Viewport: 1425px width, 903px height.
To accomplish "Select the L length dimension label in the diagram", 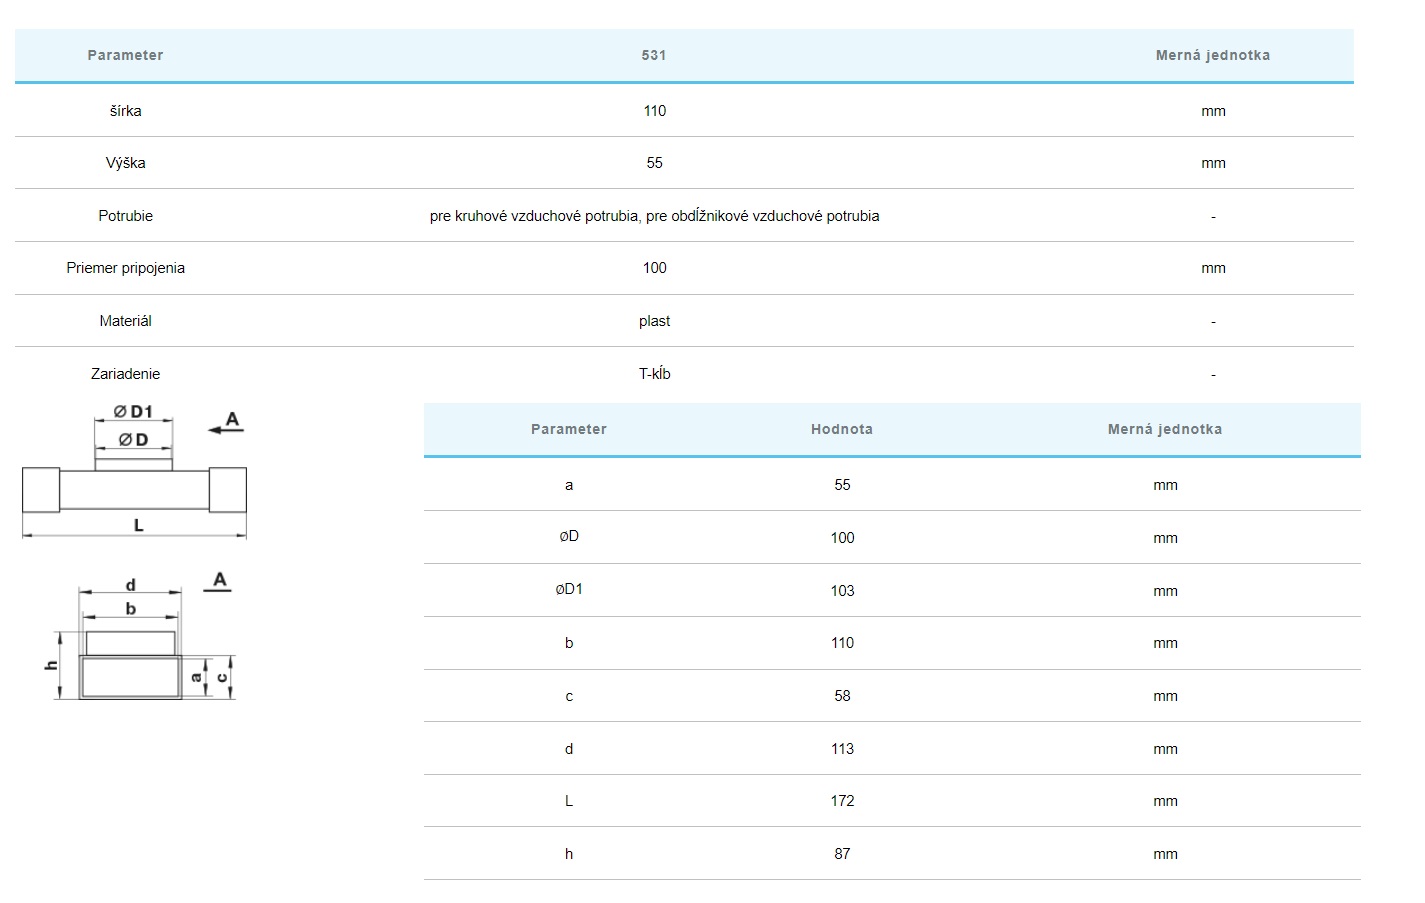I will pos(139,525).
